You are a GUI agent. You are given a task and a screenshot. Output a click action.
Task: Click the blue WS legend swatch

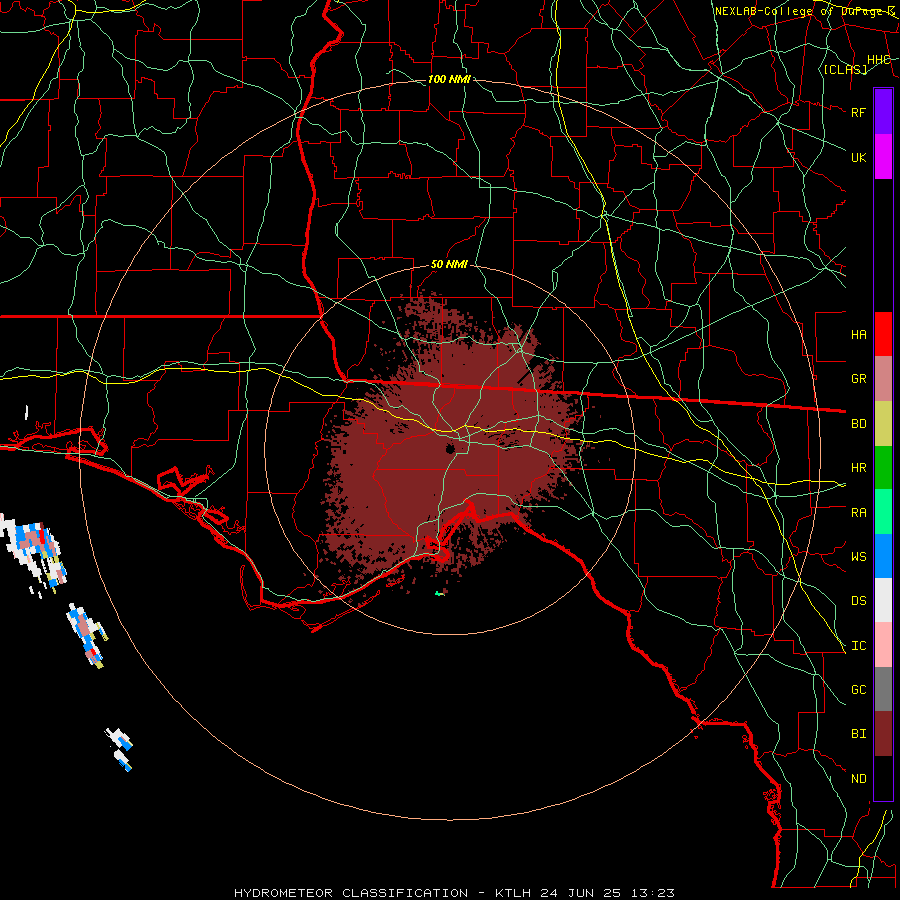[x=883, y=556]
